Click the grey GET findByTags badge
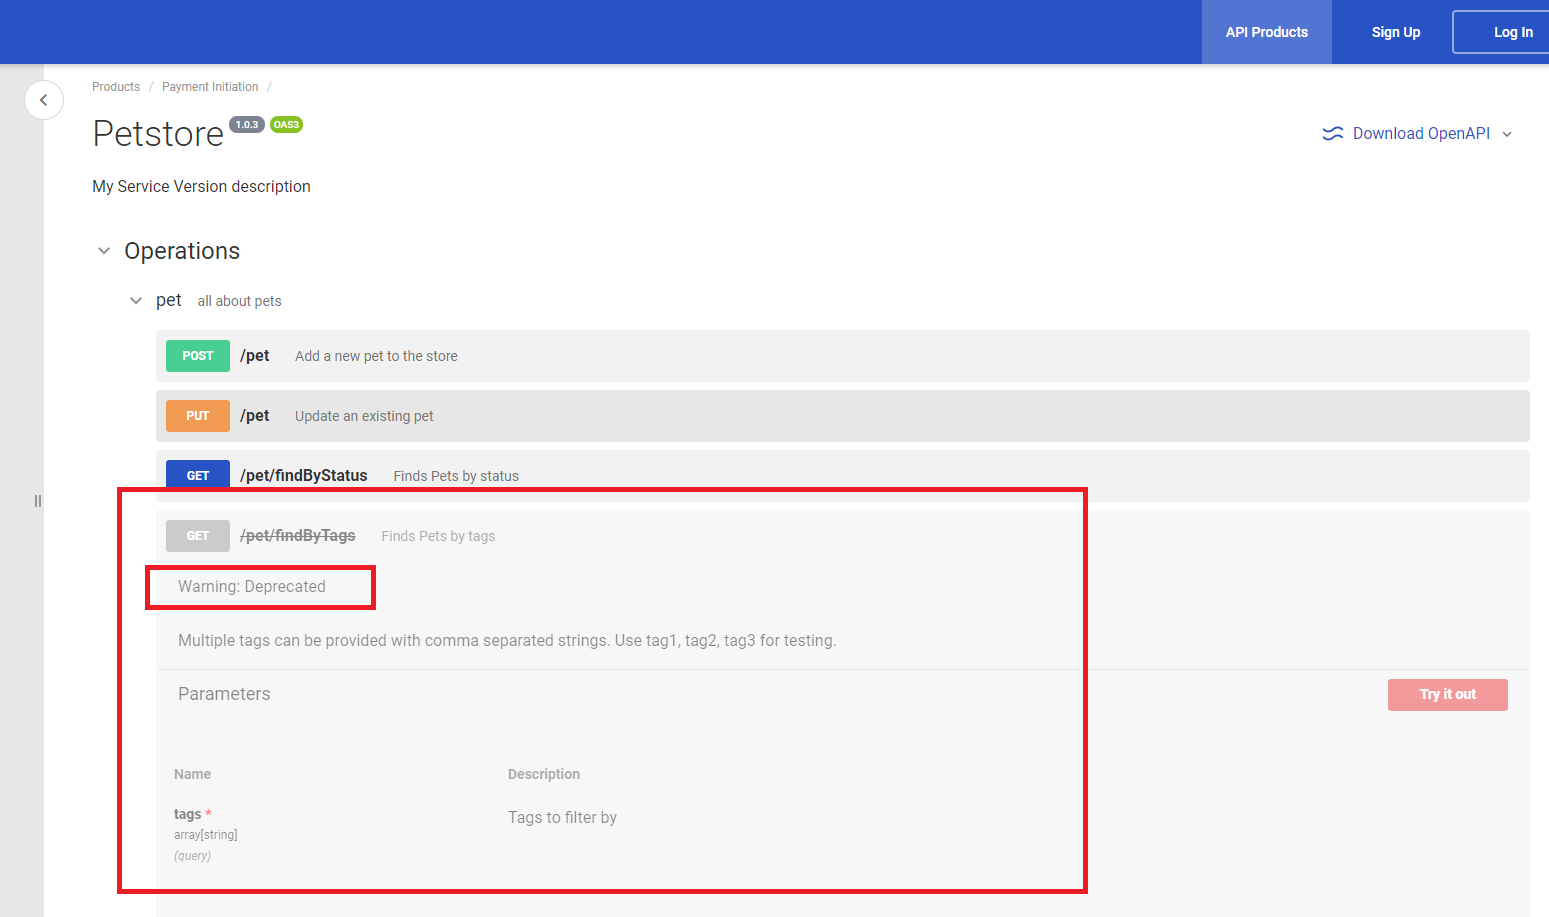 tap(198, 536)
